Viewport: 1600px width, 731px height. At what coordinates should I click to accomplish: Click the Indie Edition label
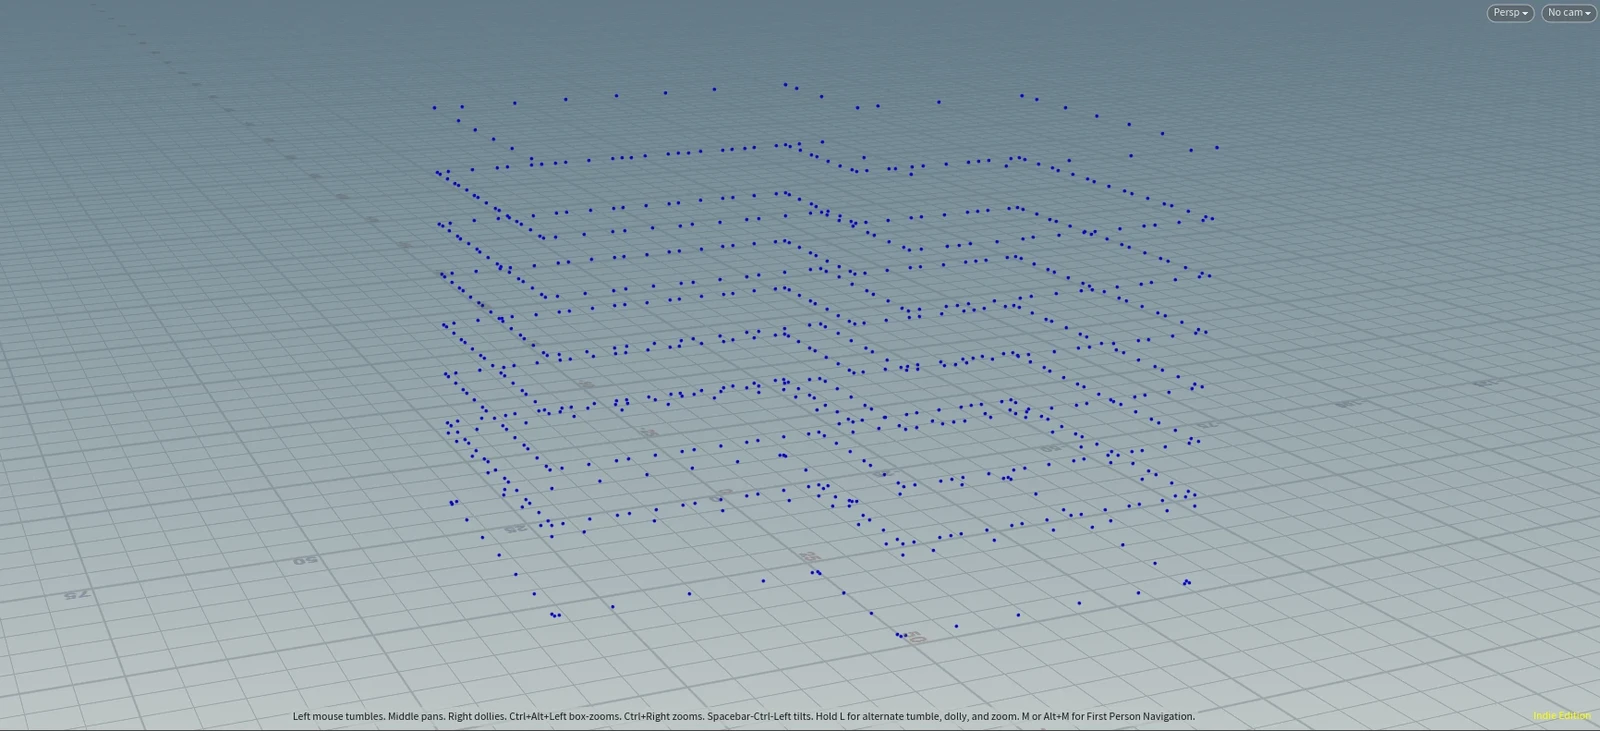(1562, 716)
